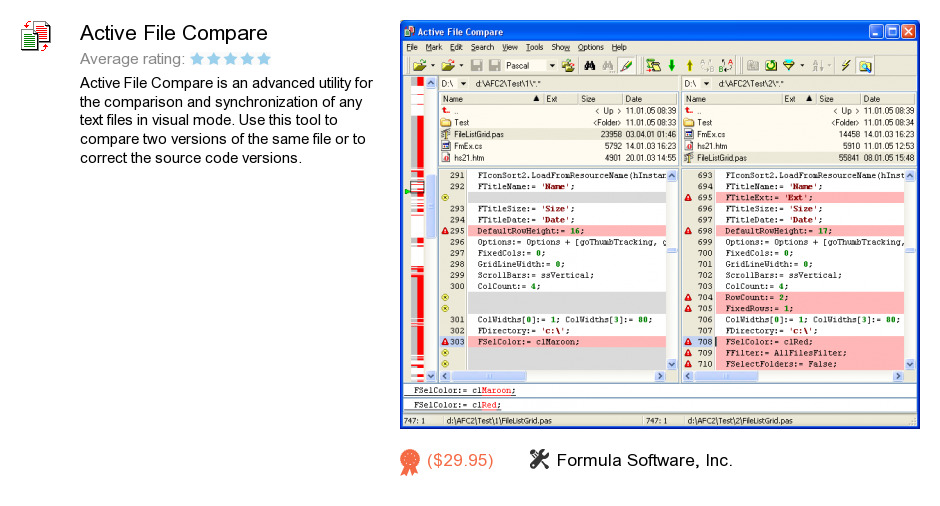Click the down arrow of the right code pane scrollbar

[910, 365]
